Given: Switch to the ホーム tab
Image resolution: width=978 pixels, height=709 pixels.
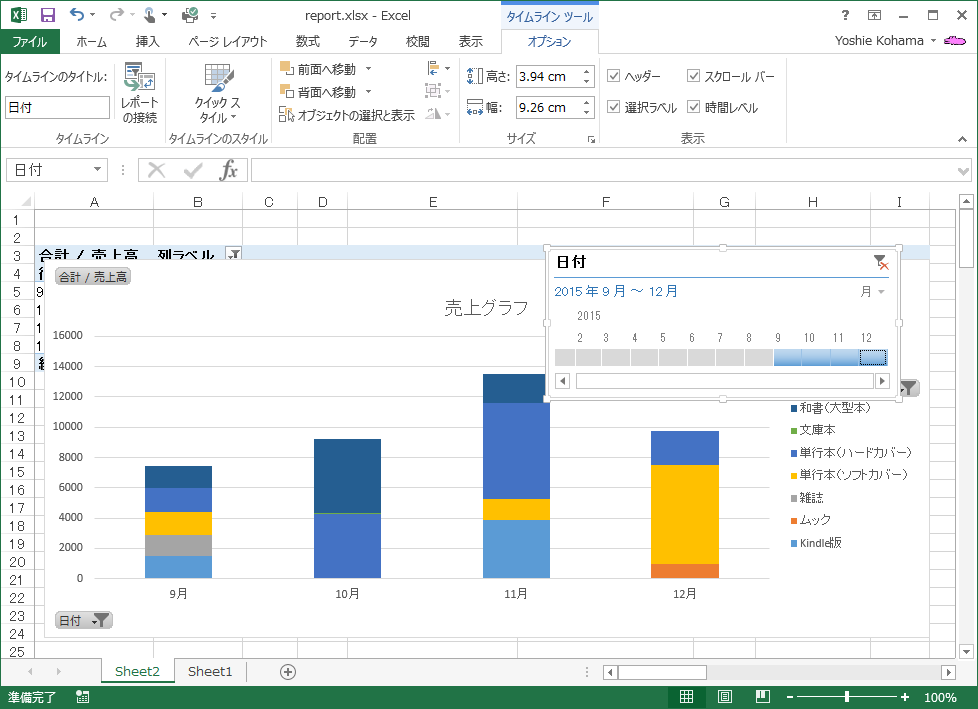Looking at the screenshot, I should [92, 41].
